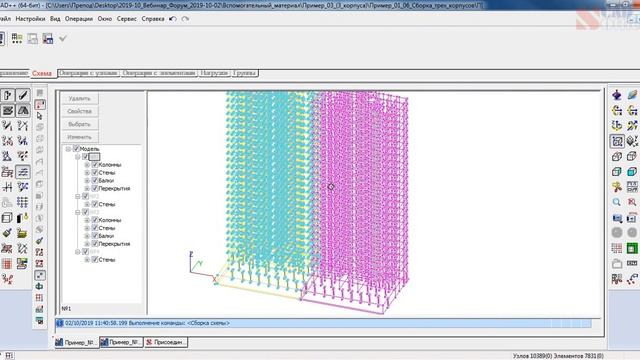Viewport: 640px width, 360px height.
Task: Click the blue magnifier zoom icon
Action: tap(617, 202)
